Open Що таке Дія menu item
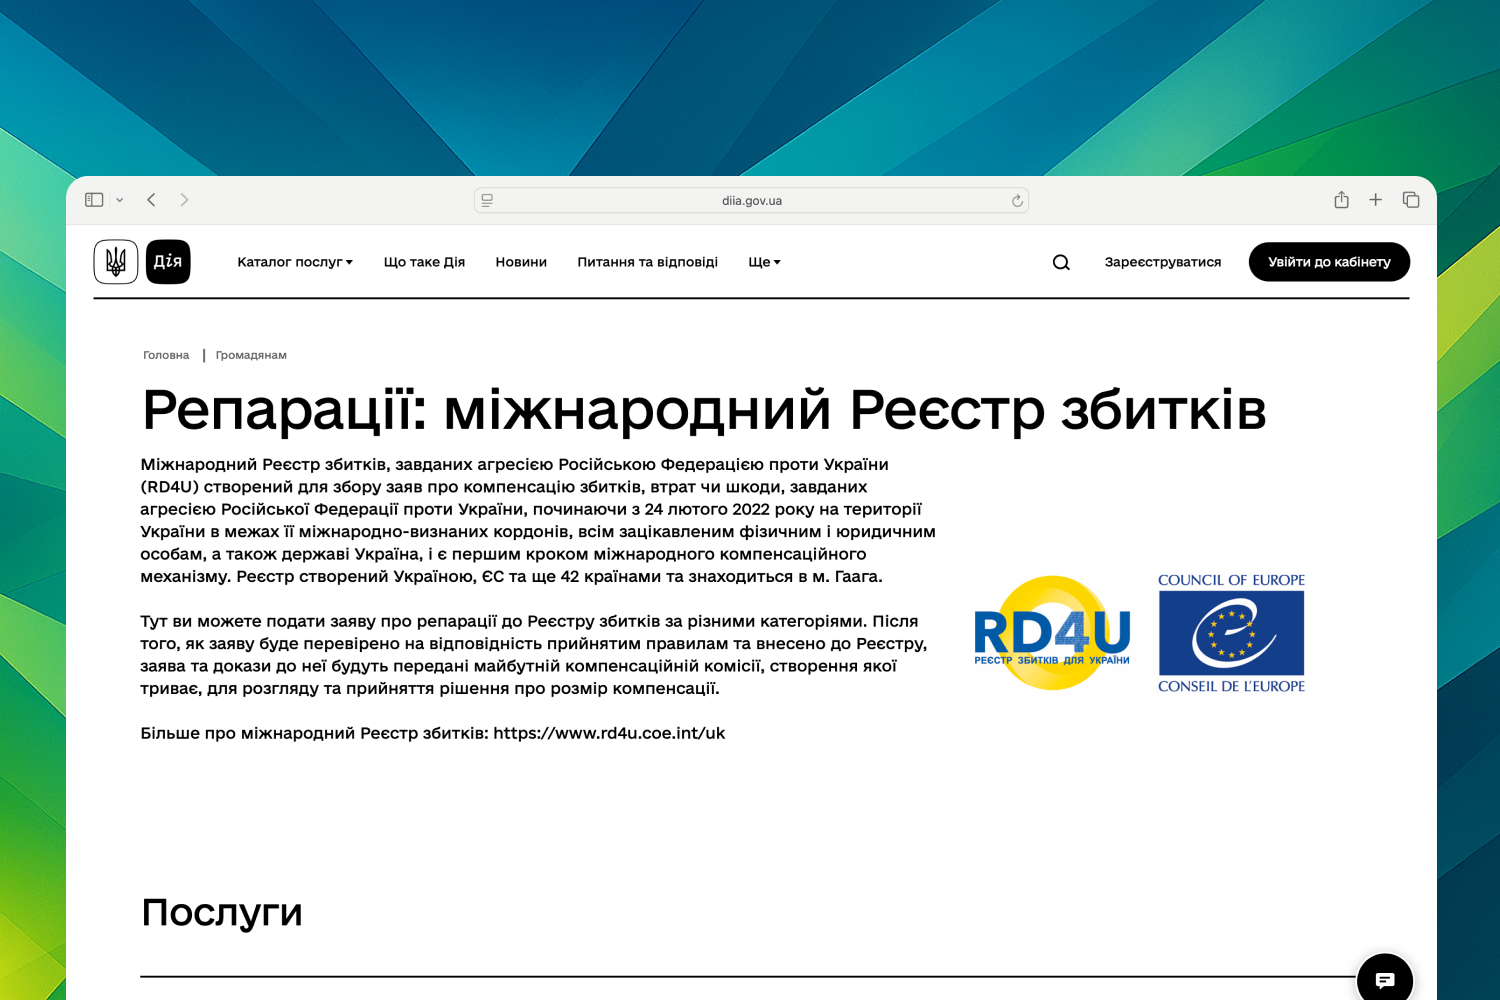1500x1000 pixels. 424,262
